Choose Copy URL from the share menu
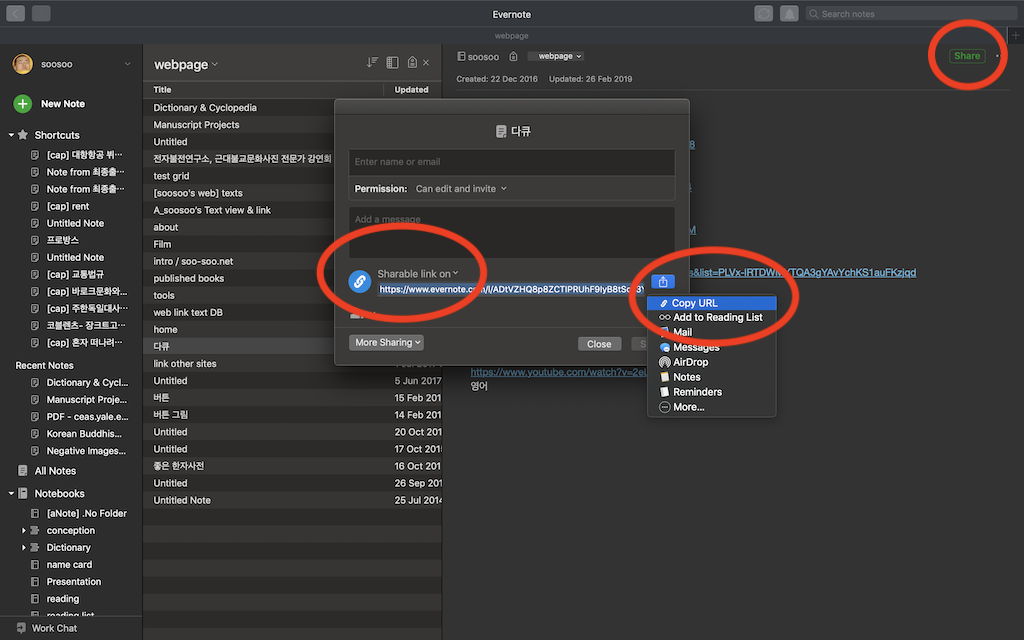Viewport: 1024px width, 640px height. coord(712,303)
